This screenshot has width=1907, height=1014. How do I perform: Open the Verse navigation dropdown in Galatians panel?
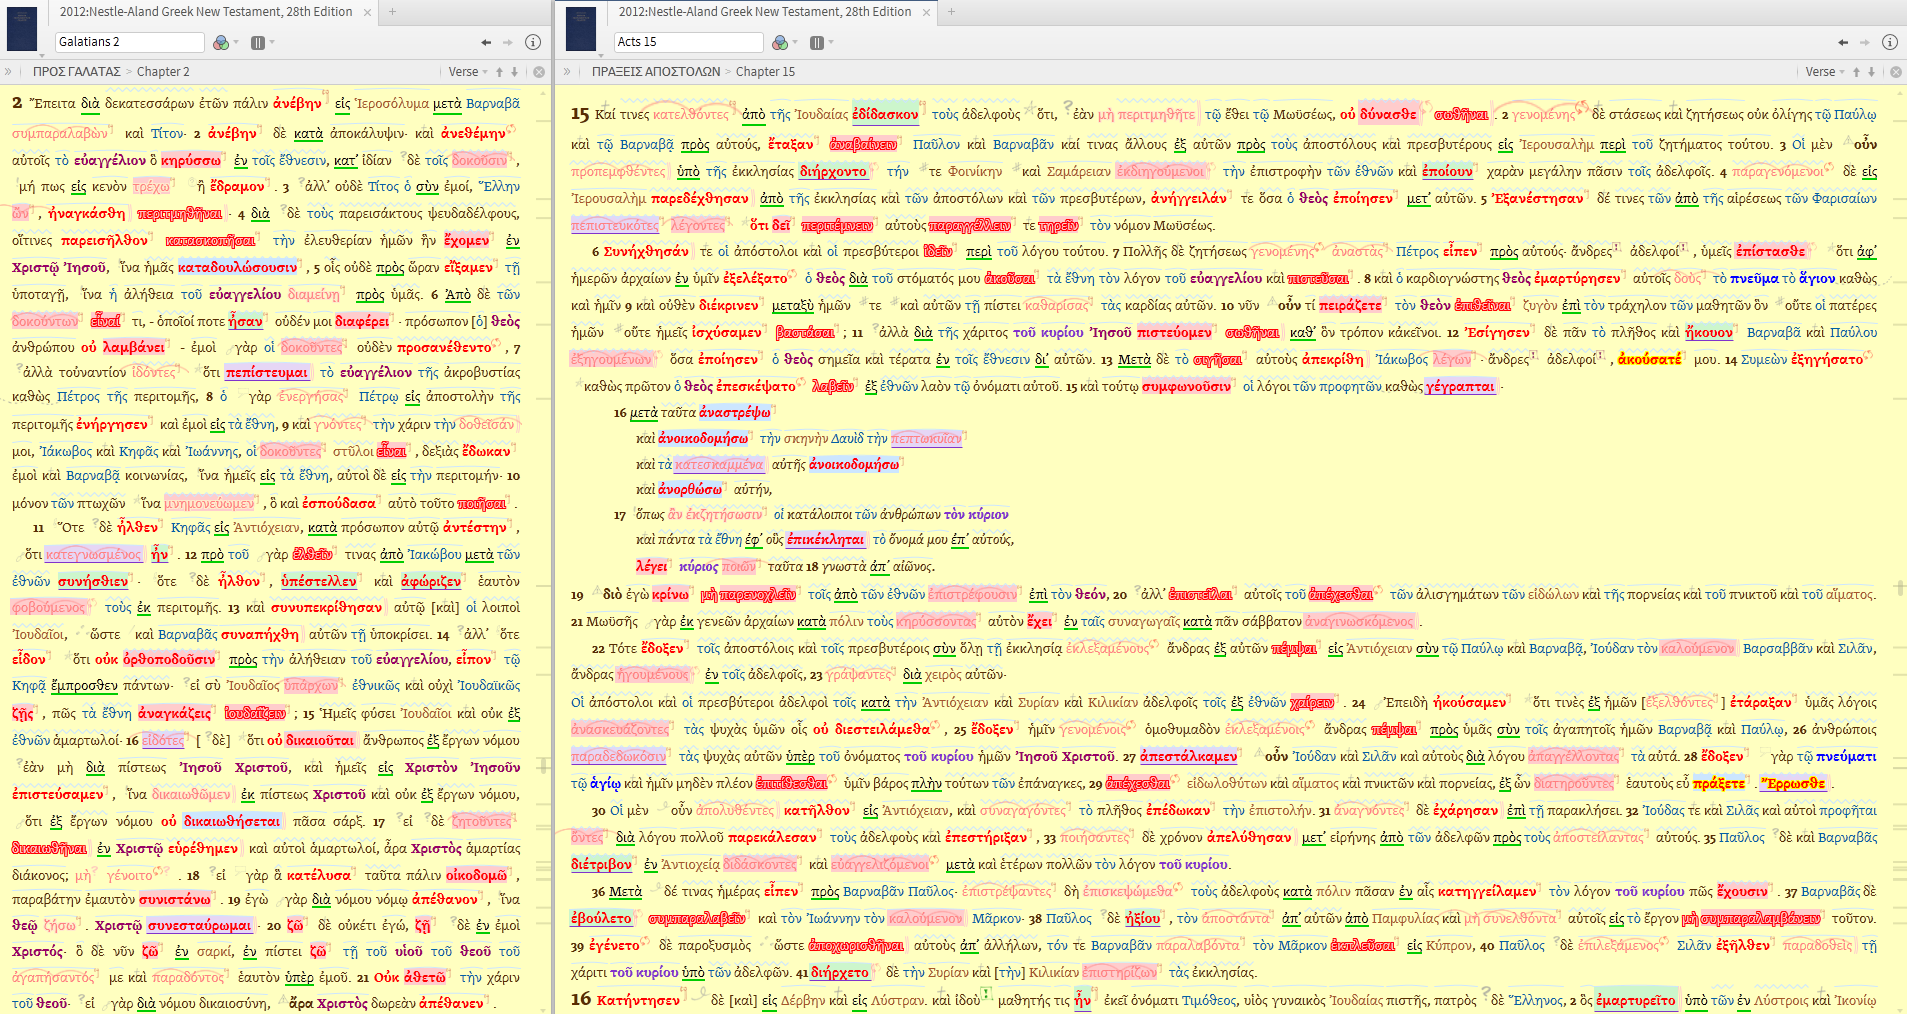pyautogui.click(x=468, y=72)
